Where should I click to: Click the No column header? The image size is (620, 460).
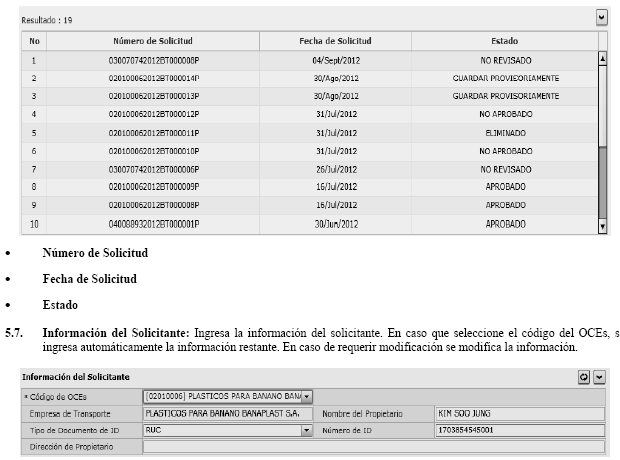(x=34, y=41)
